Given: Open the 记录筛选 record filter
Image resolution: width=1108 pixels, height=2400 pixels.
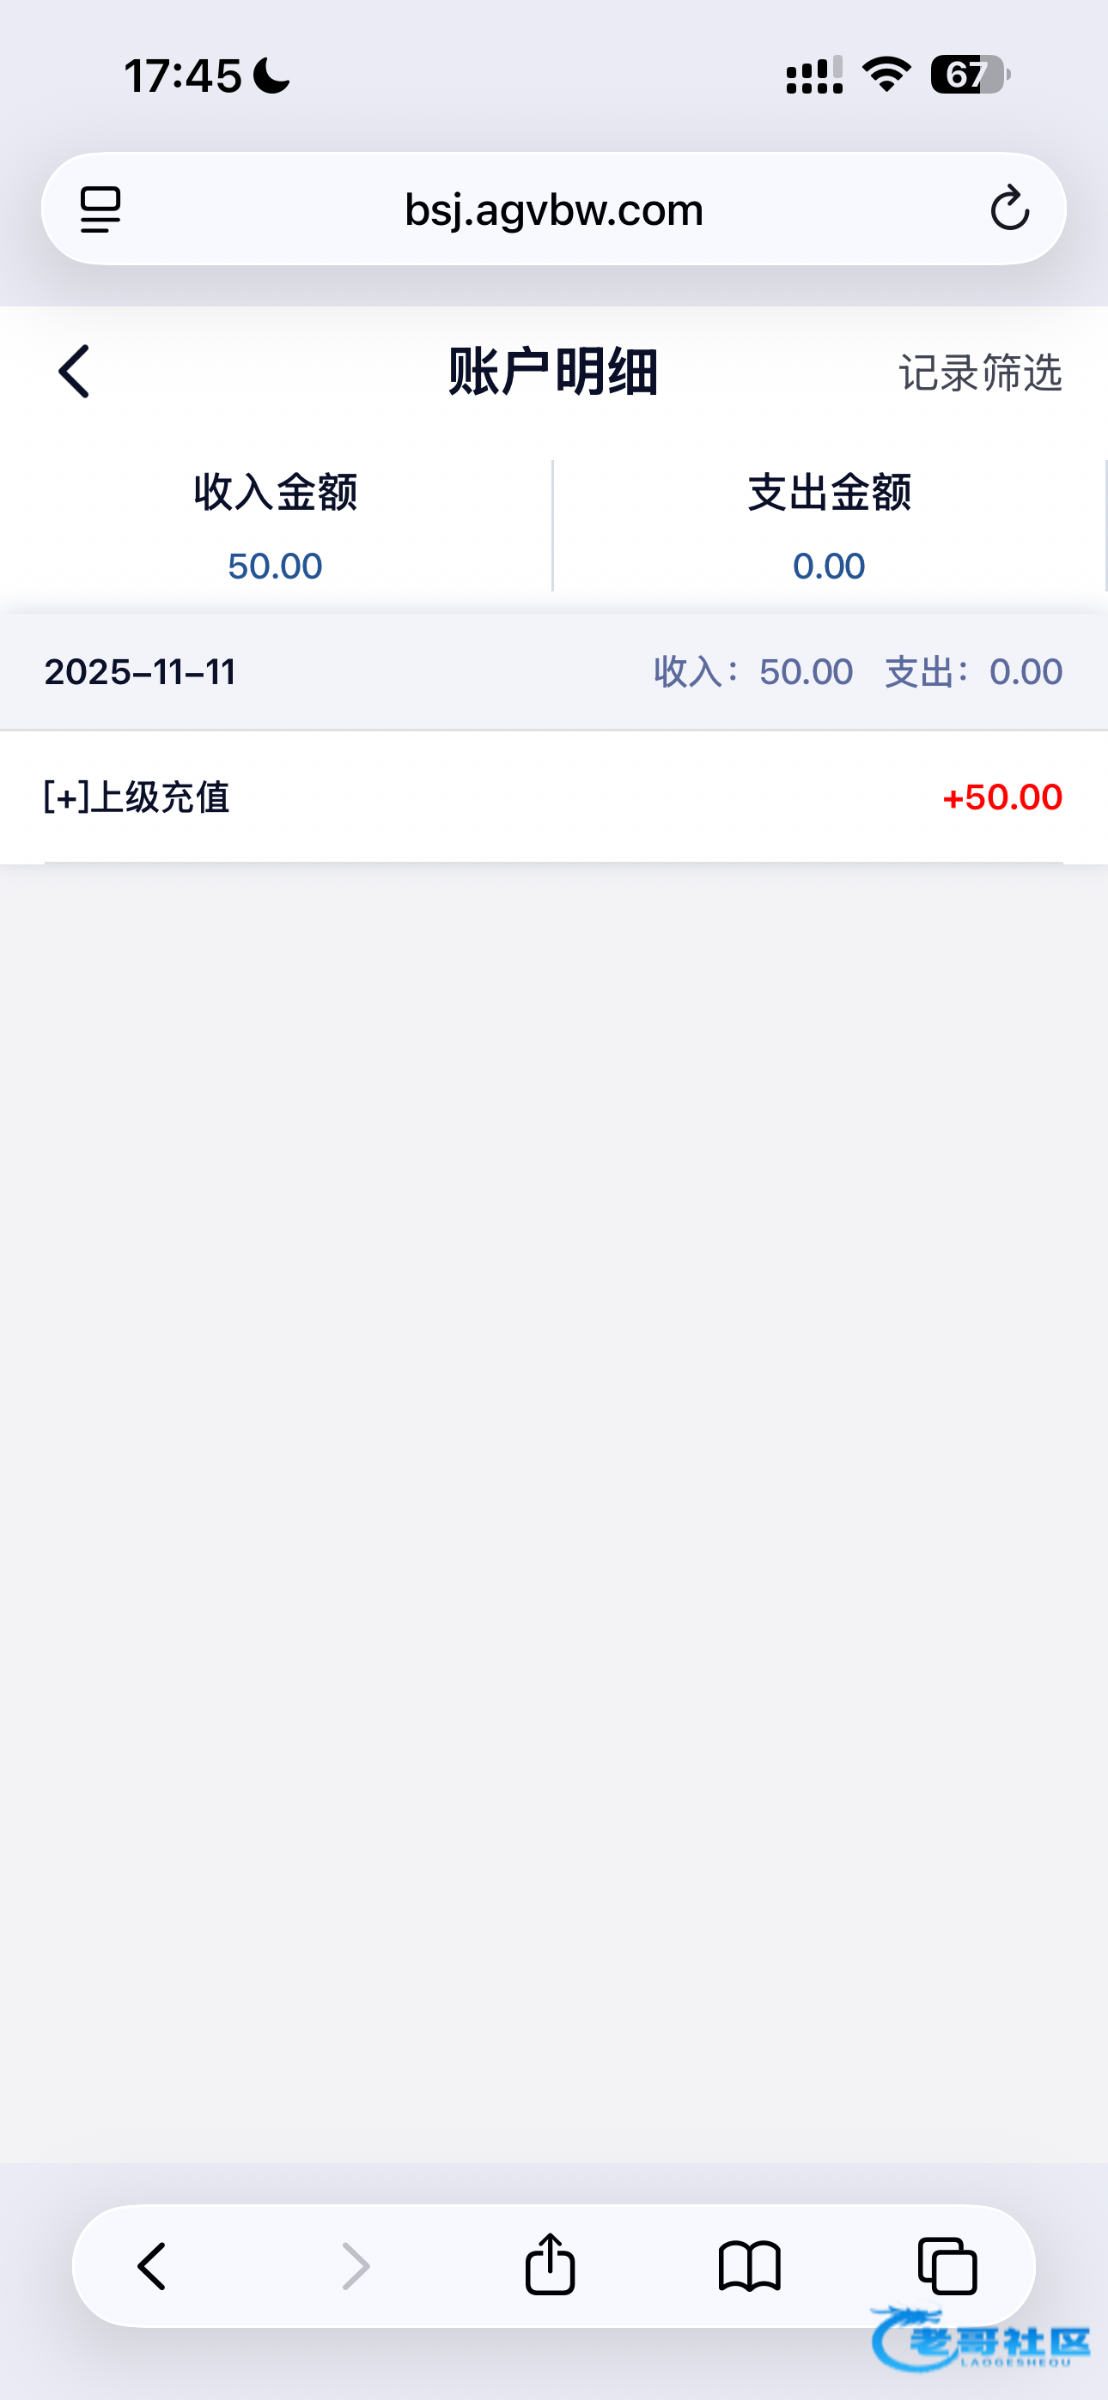Looking at the screenshot, I should point(979,373).
